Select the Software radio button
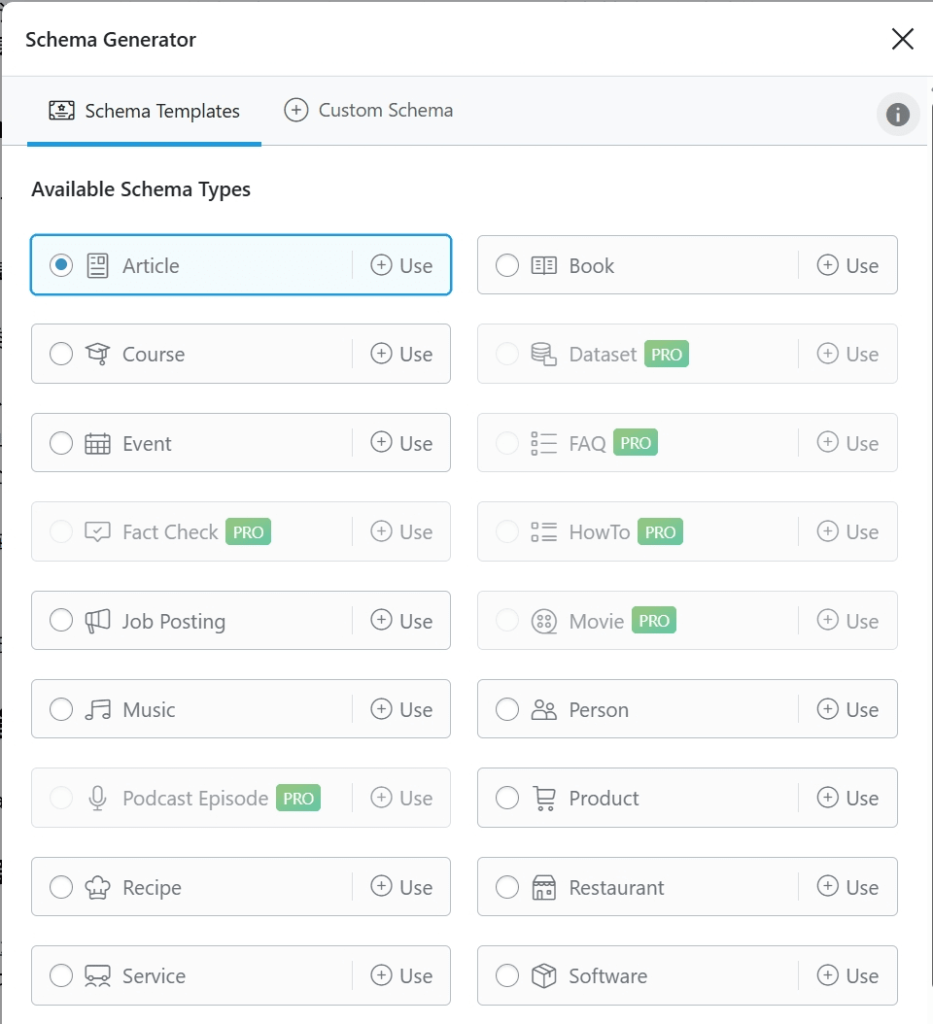This screenshot has width=933, height=1024. point(507,976)
